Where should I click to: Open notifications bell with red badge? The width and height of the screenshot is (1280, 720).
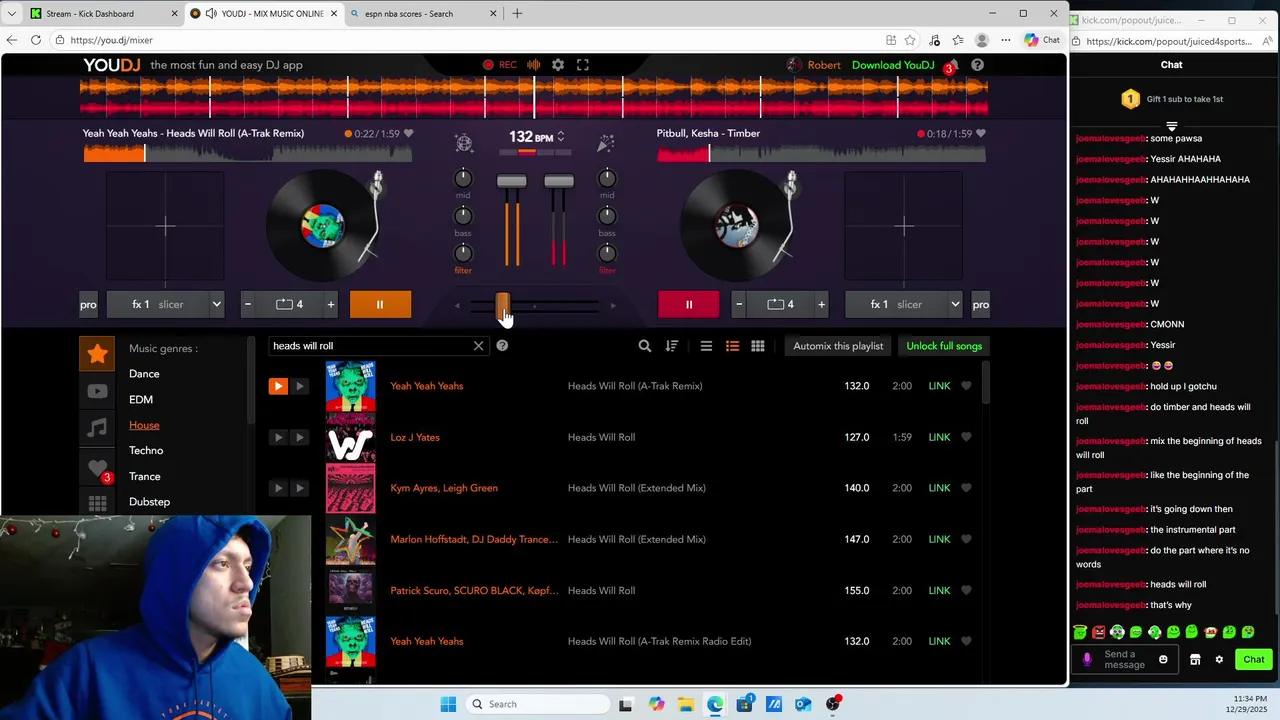tap(951, 66)
